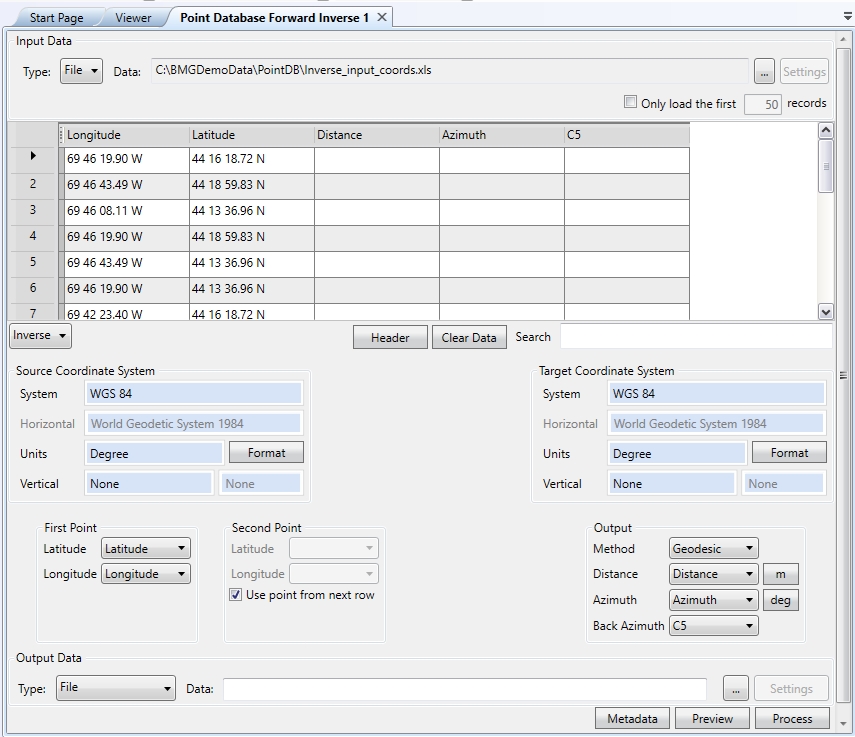Viewport: 855px width, 737px height.
Task: Click the azimuth unit 'deg' button
Action: (x=780, y=600)
